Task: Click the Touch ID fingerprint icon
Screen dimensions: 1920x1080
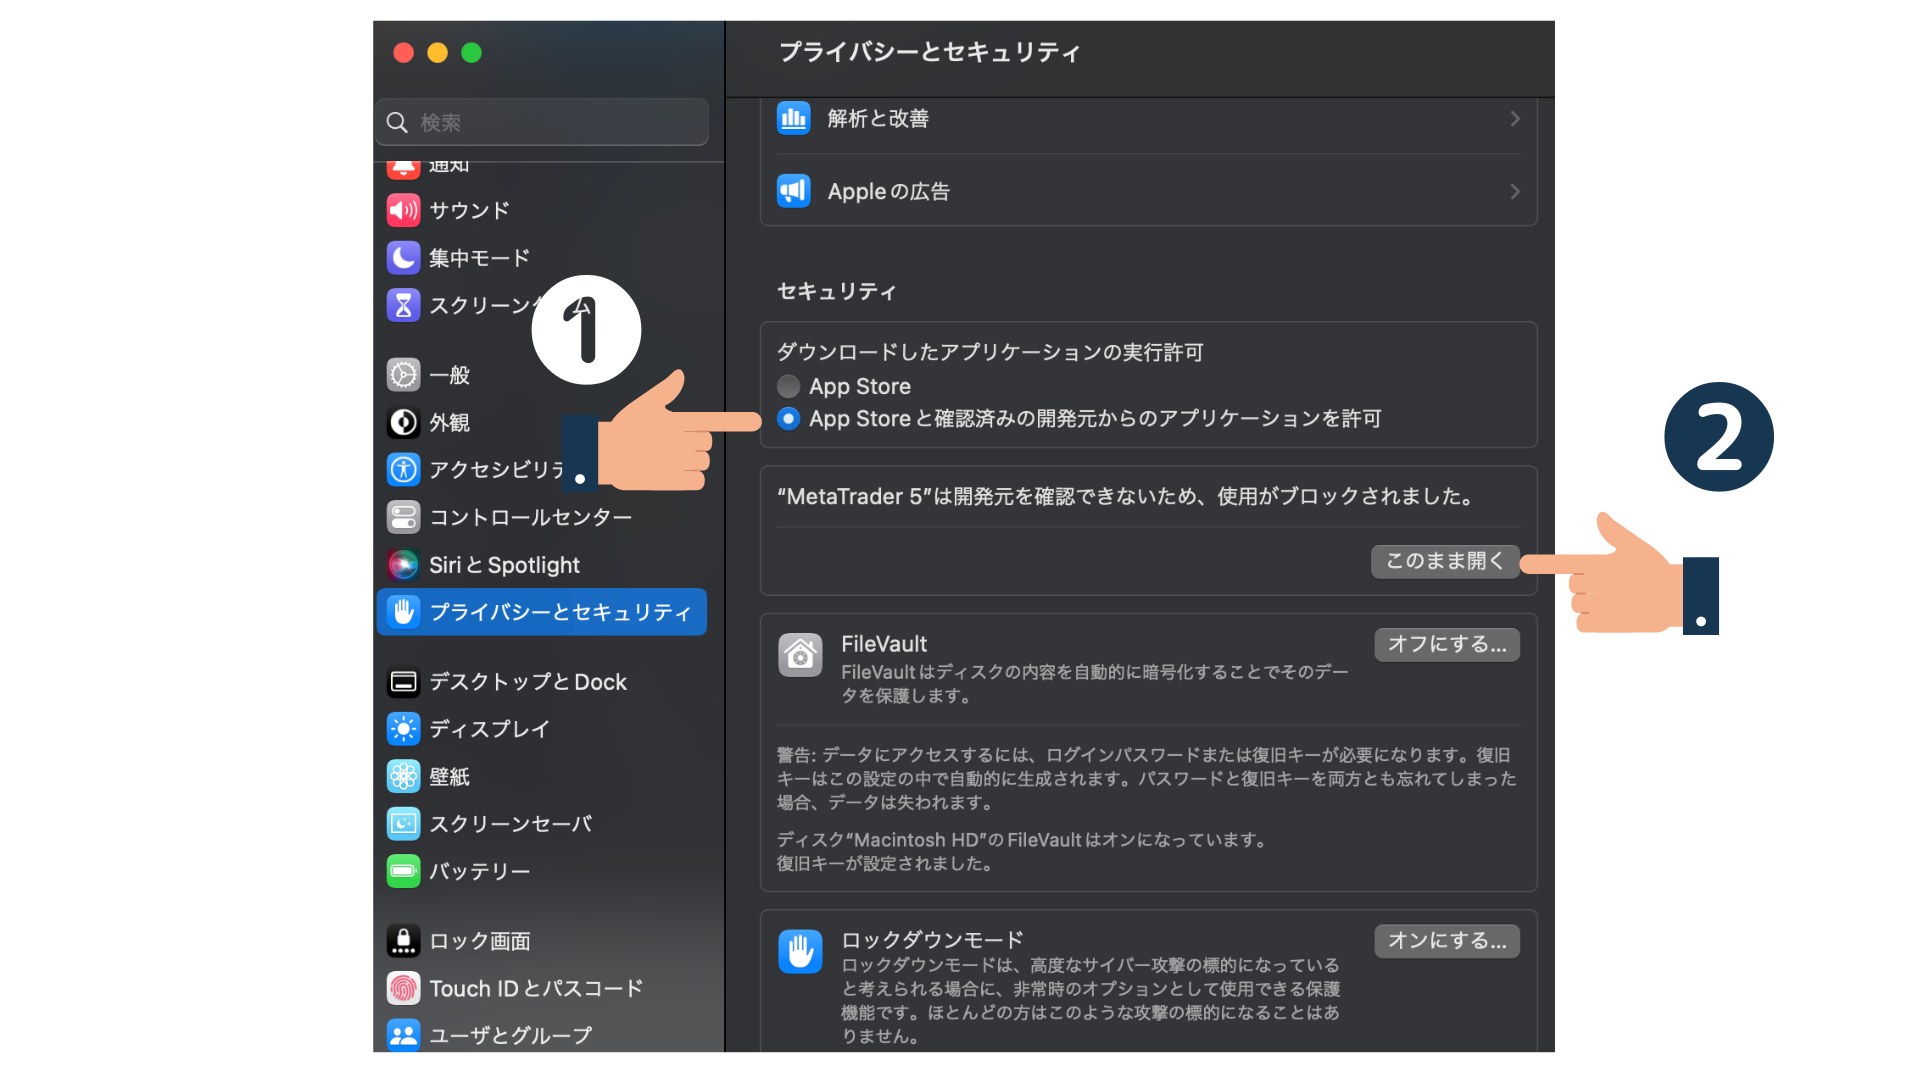Action: (403, 988)
